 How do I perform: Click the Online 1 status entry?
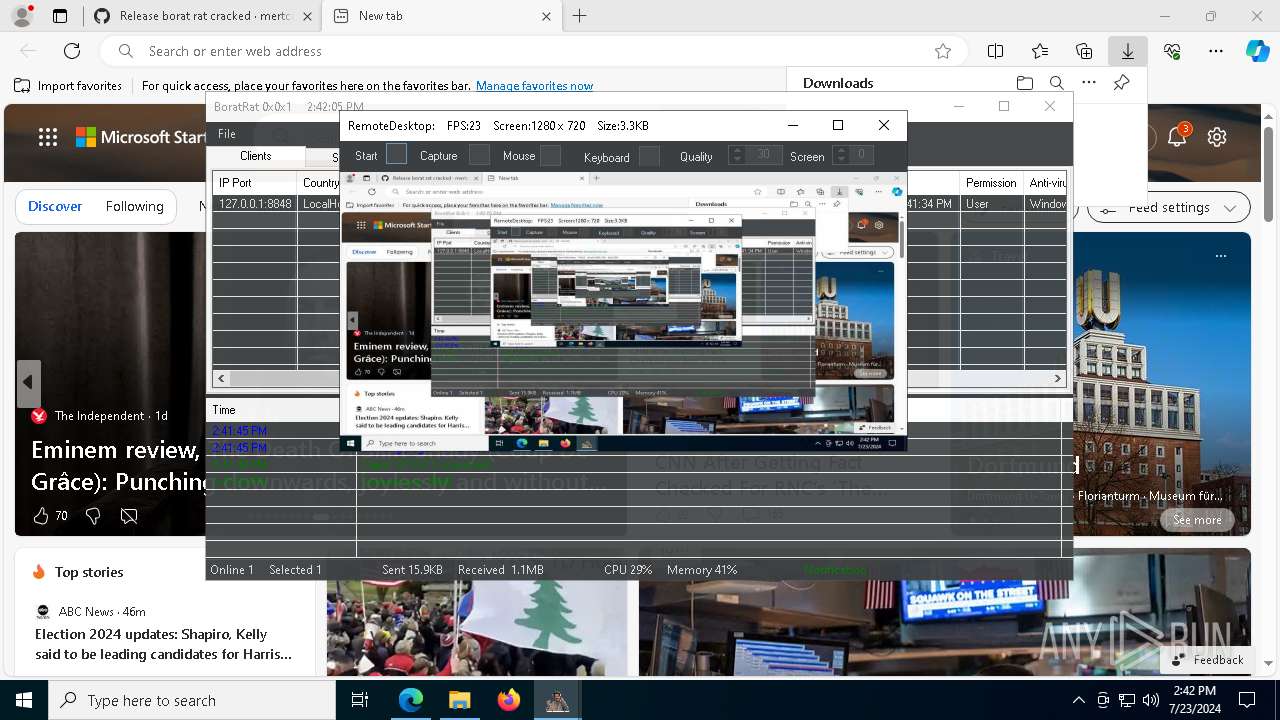231,570
